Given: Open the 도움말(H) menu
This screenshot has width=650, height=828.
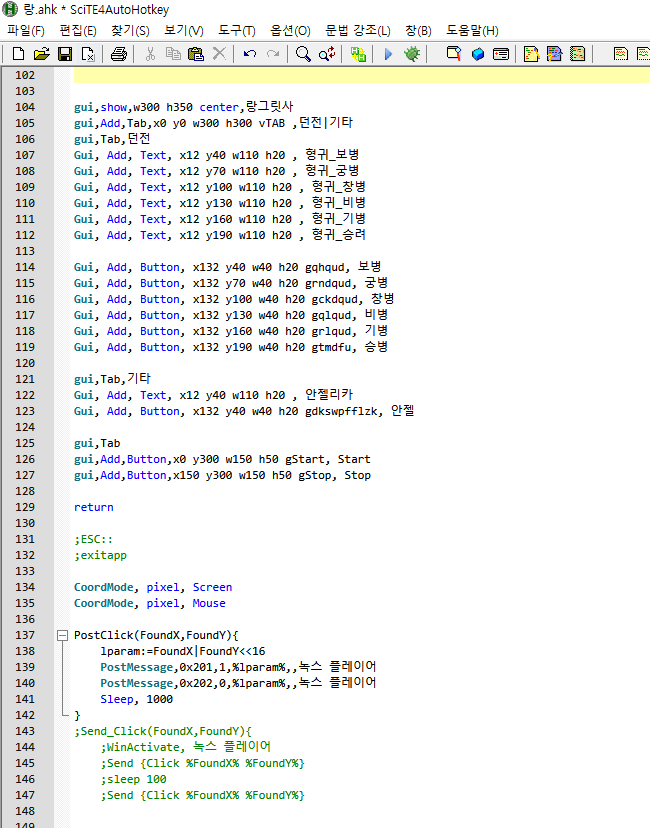Looking at the screenshot, I should 472,31.
